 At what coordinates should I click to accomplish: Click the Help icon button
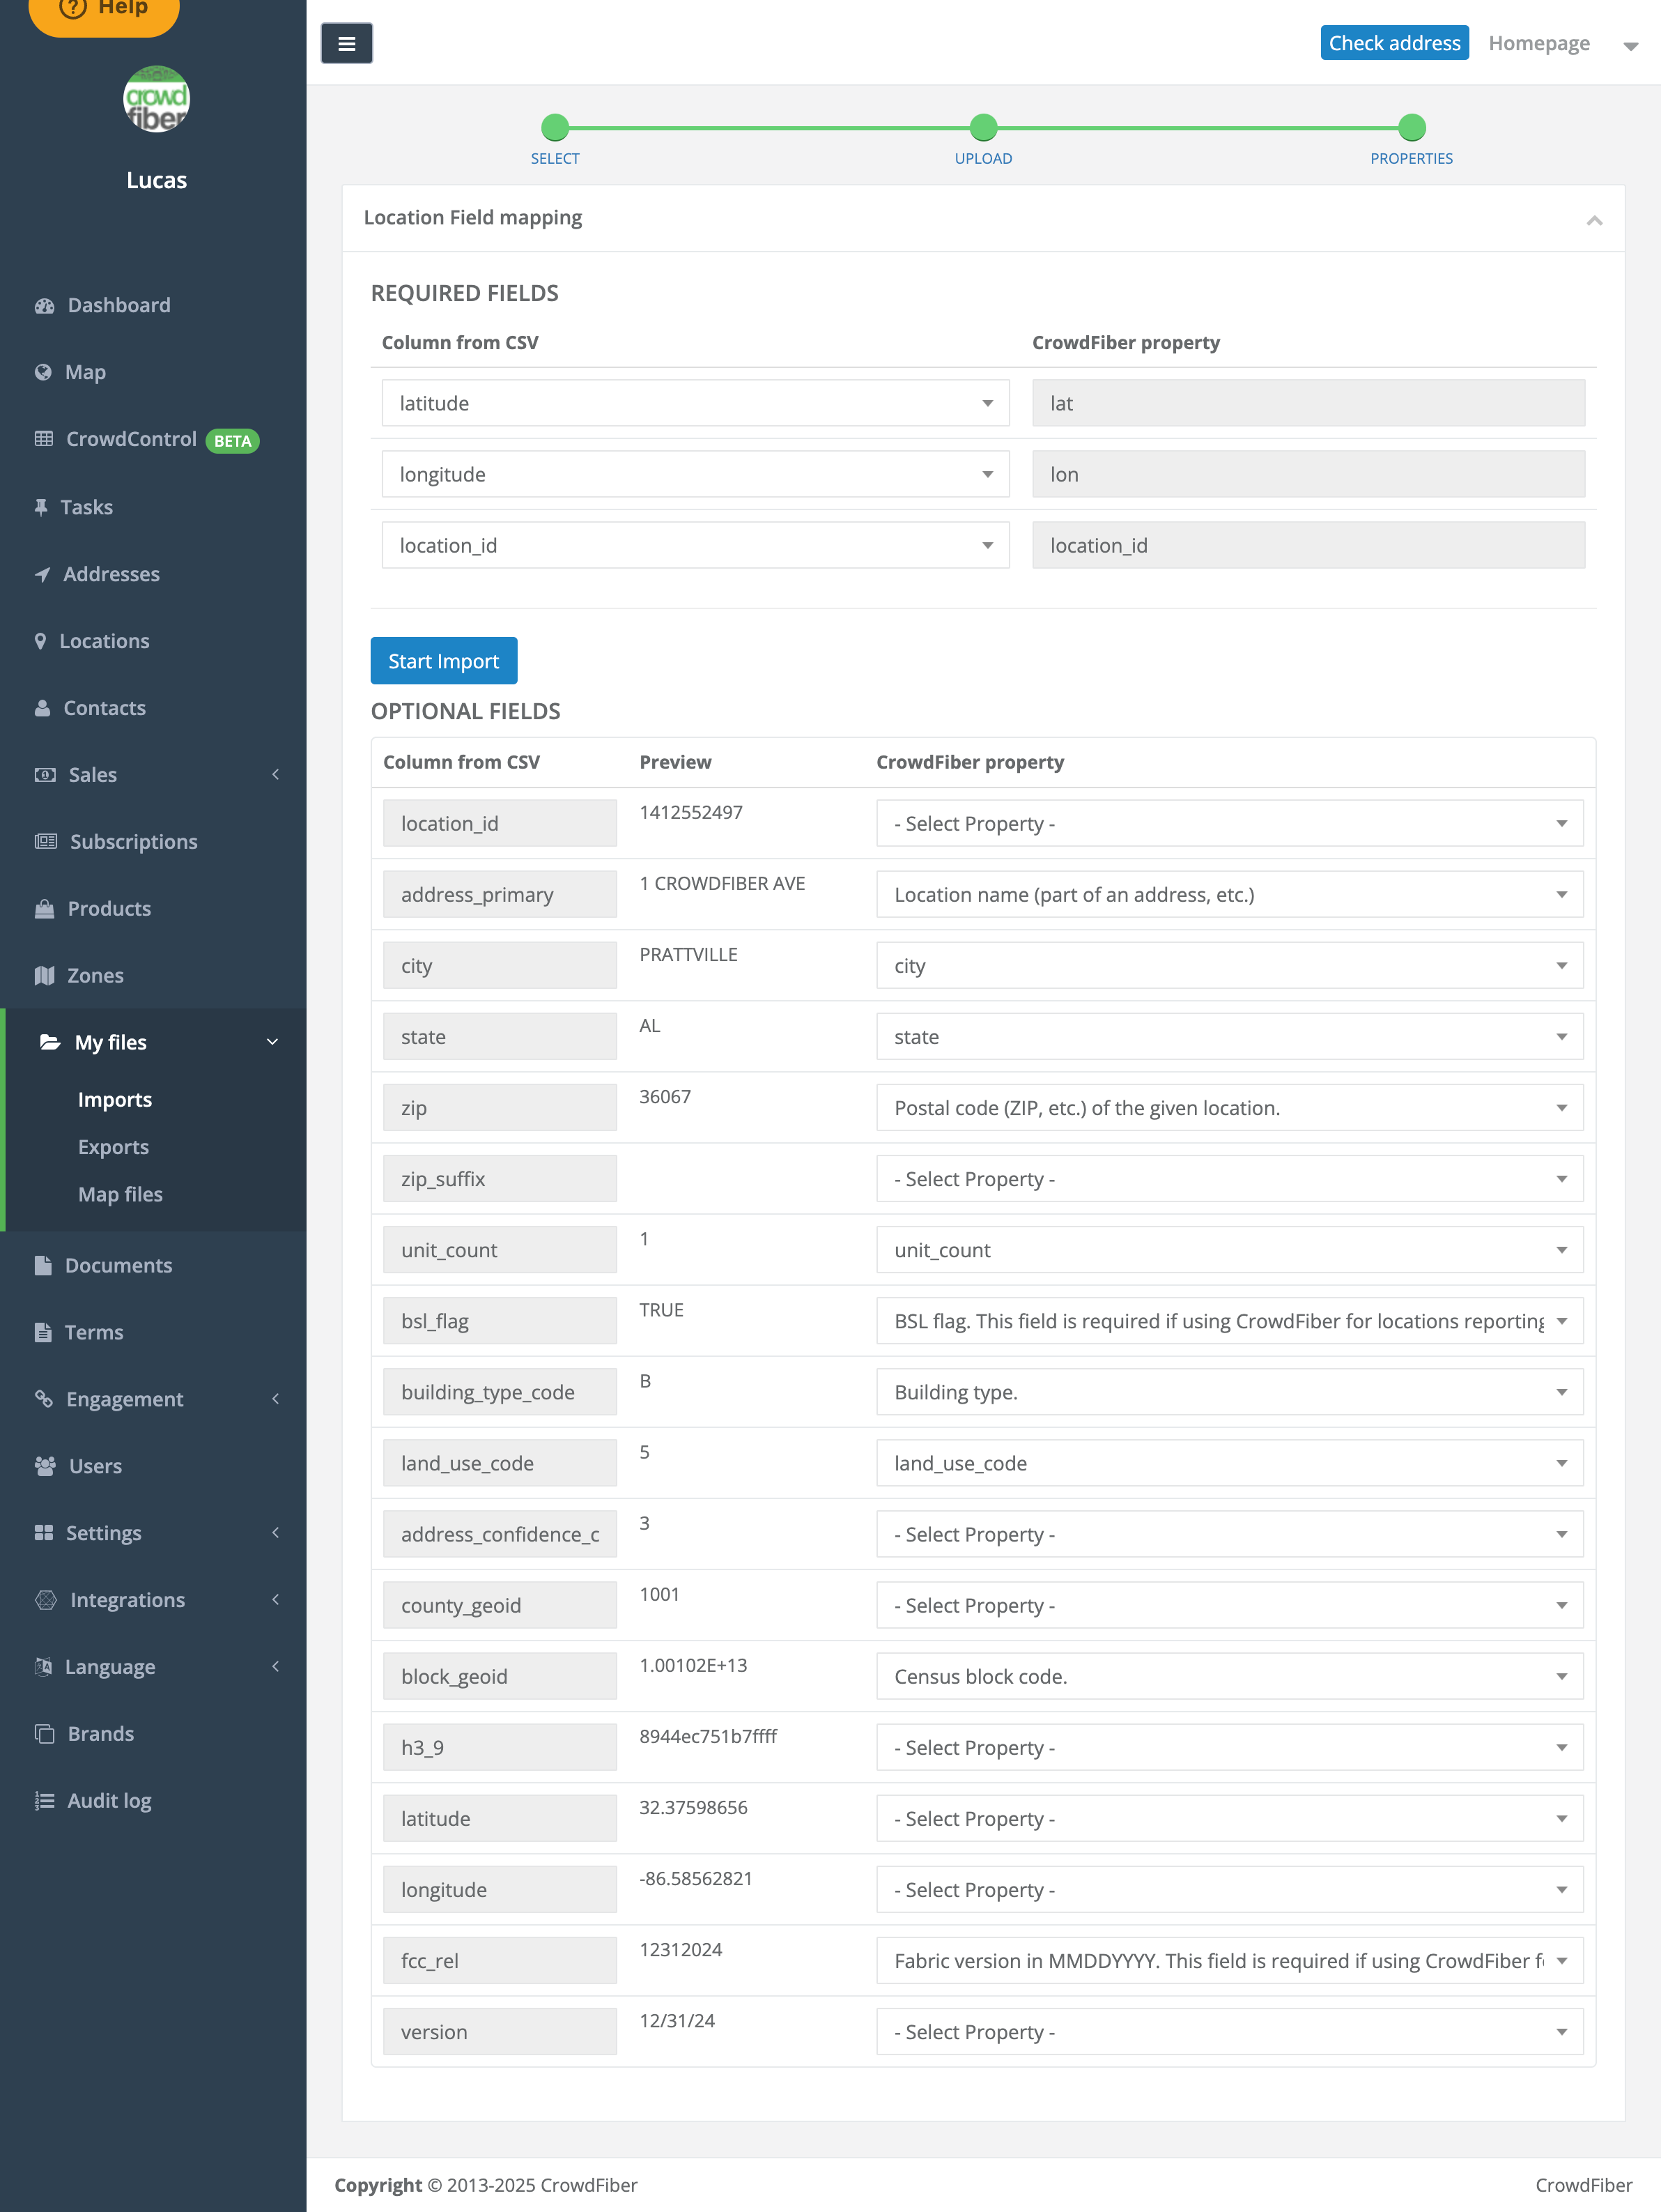tap(73, 7)
